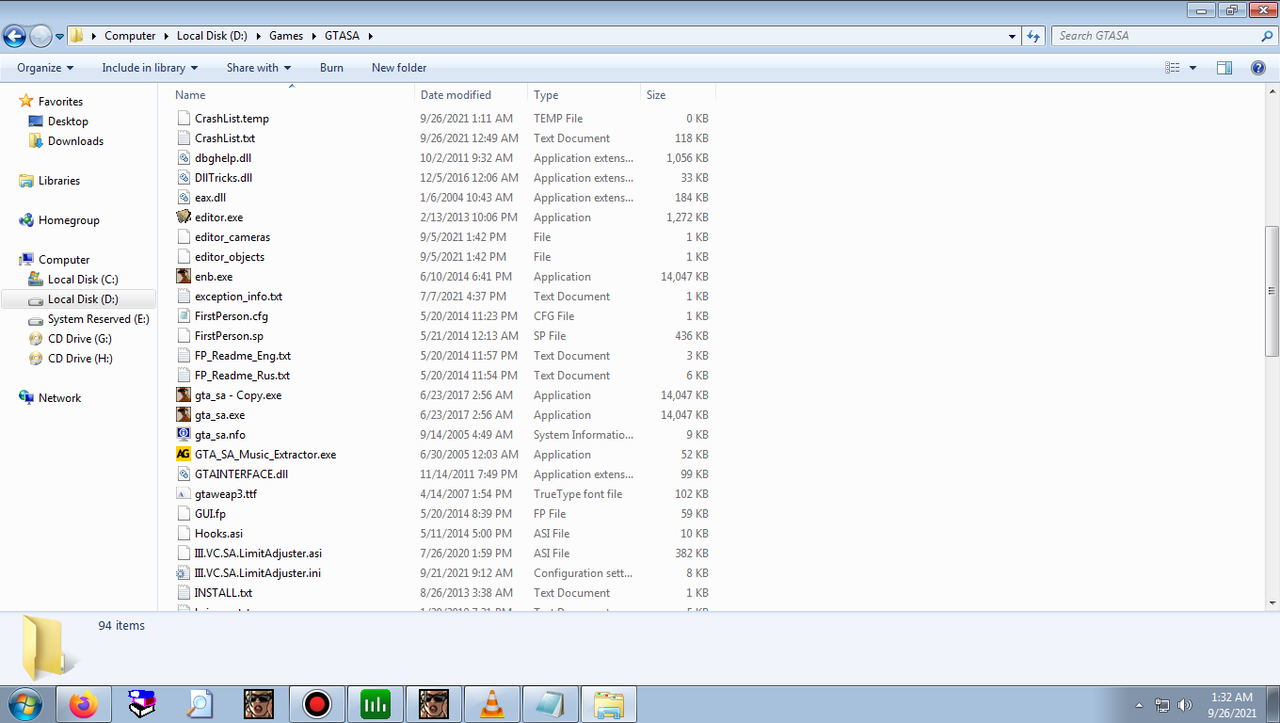Click the dbghelp.dll file icon
This screenshot has height=723, width=1280.
[x=183, y=158]
